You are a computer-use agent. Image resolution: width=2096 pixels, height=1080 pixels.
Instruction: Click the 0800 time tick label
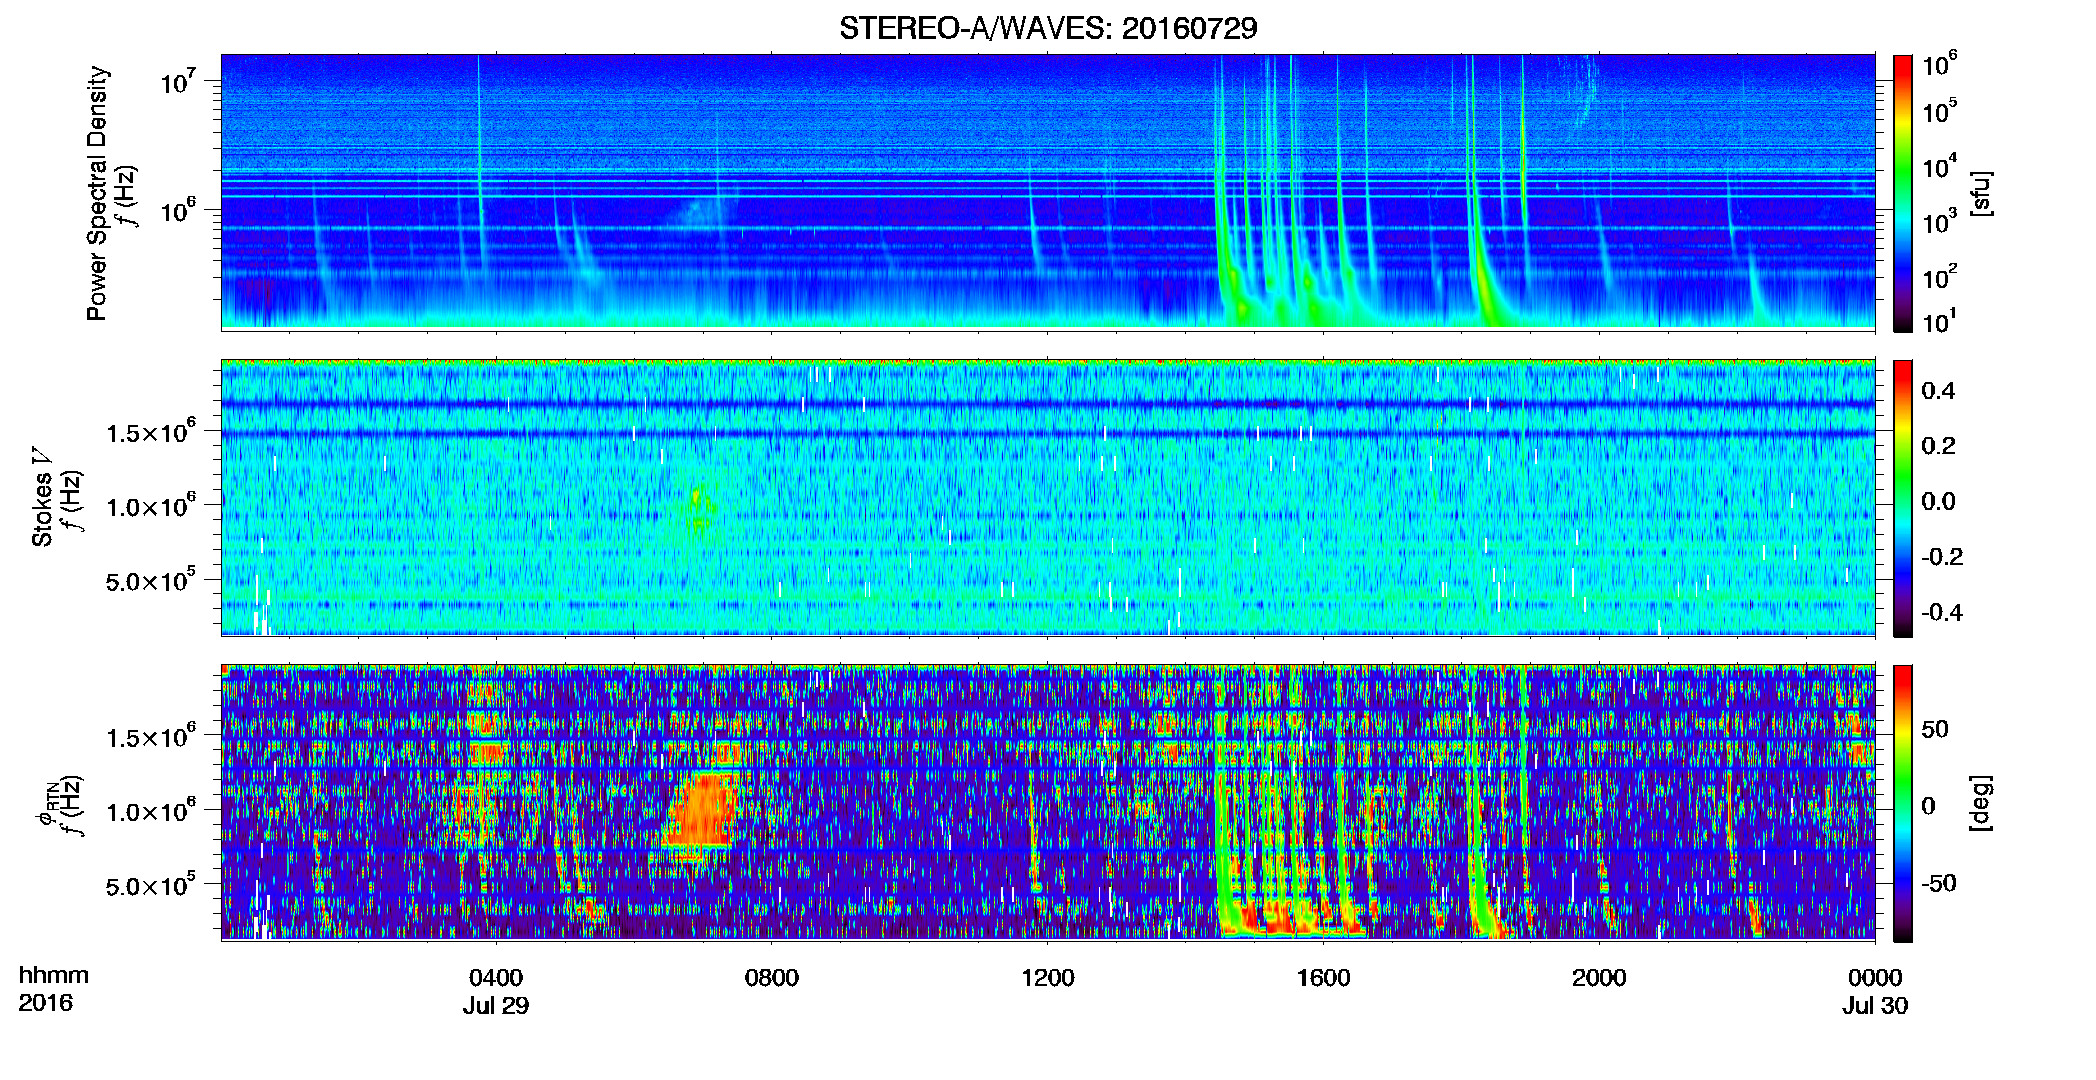click(772, 977)
